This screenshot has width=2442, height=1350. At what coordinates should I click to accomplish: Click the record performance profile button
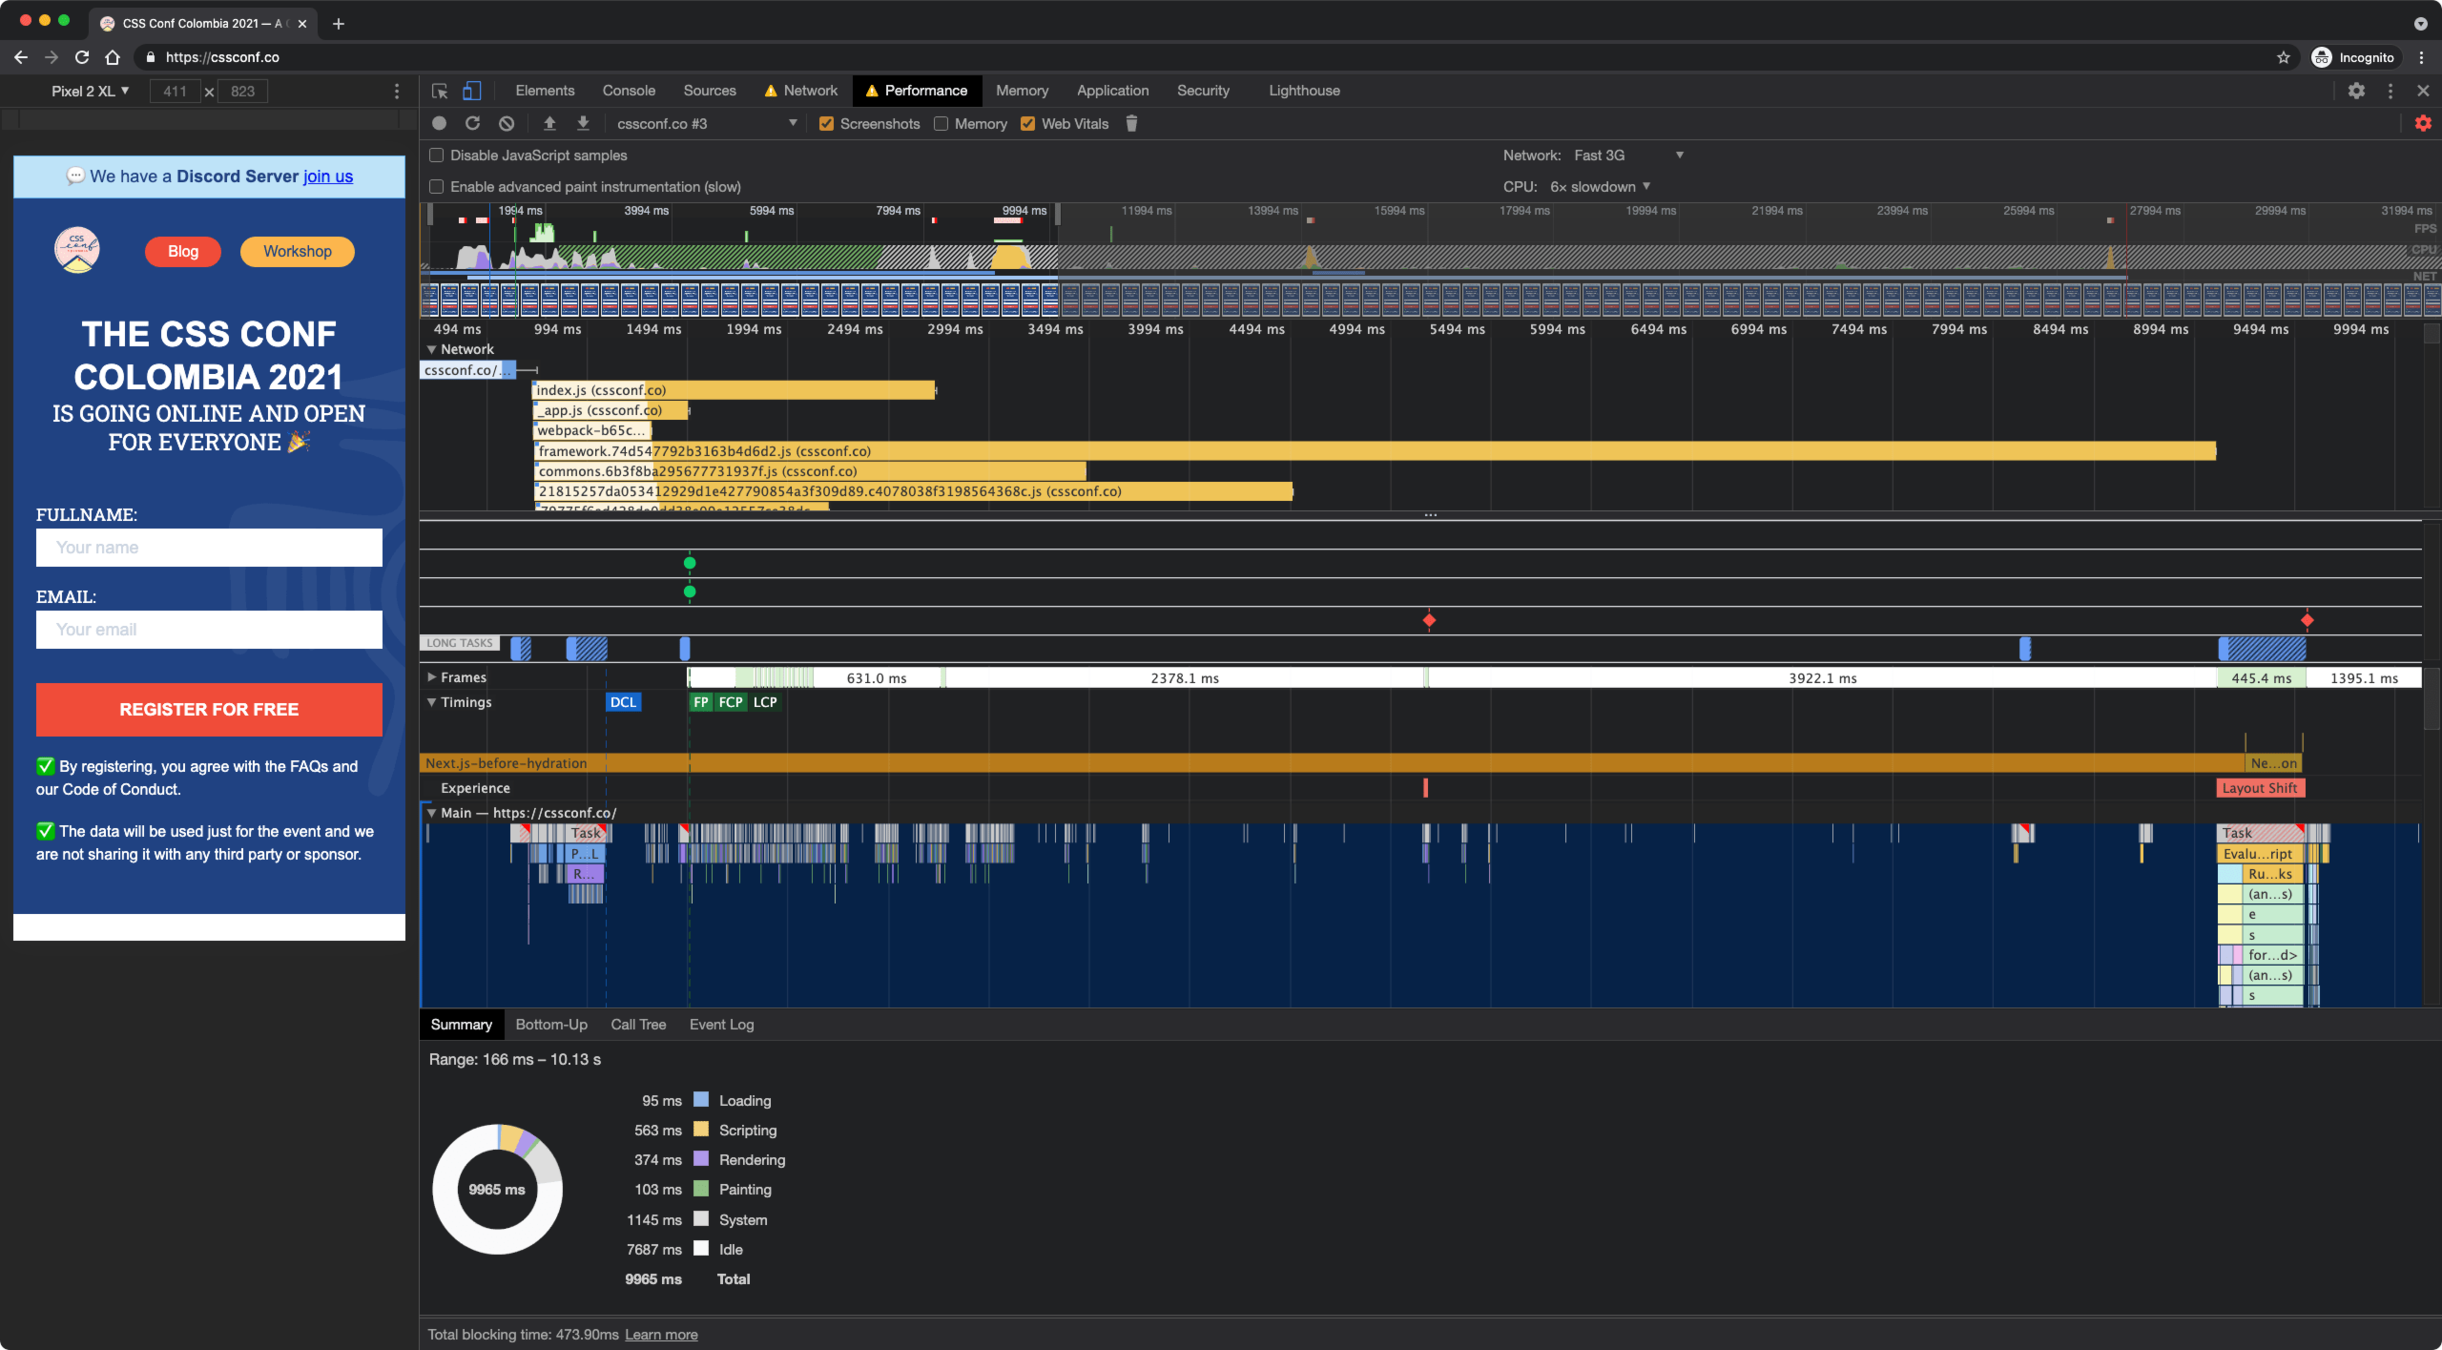point(439,123)
